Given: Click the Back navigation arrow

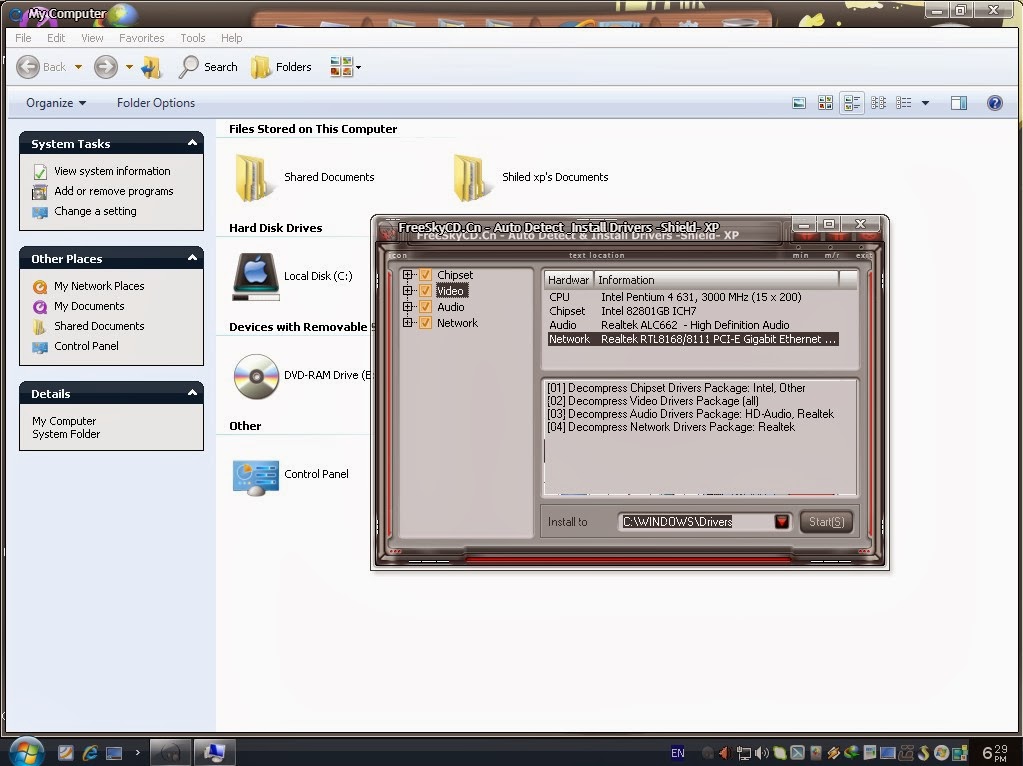Looking at the screenshot, I should (27, 67).
